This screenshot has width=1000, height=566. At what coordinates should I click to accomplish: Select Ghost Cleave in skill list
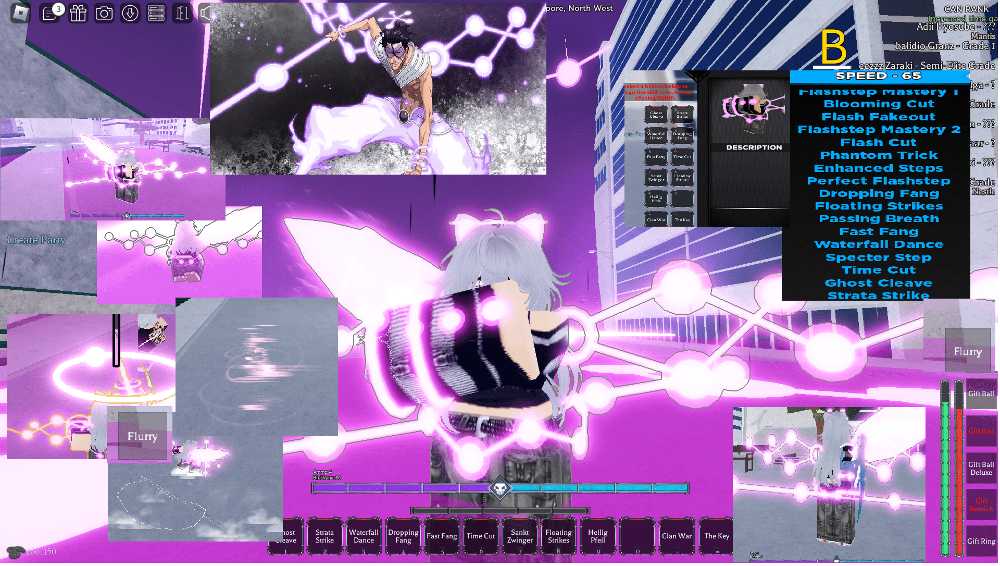[879, 283]
